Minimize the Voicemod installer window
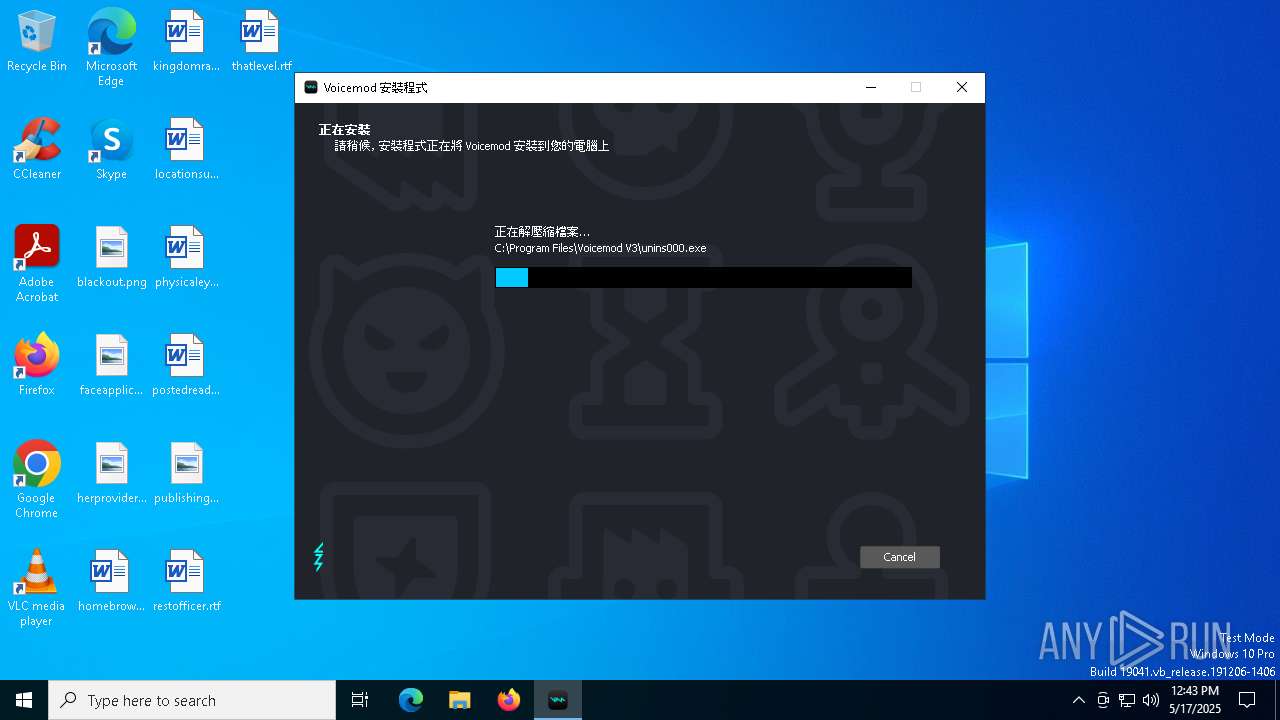1280x720 pixels. (x=871, y=88)
